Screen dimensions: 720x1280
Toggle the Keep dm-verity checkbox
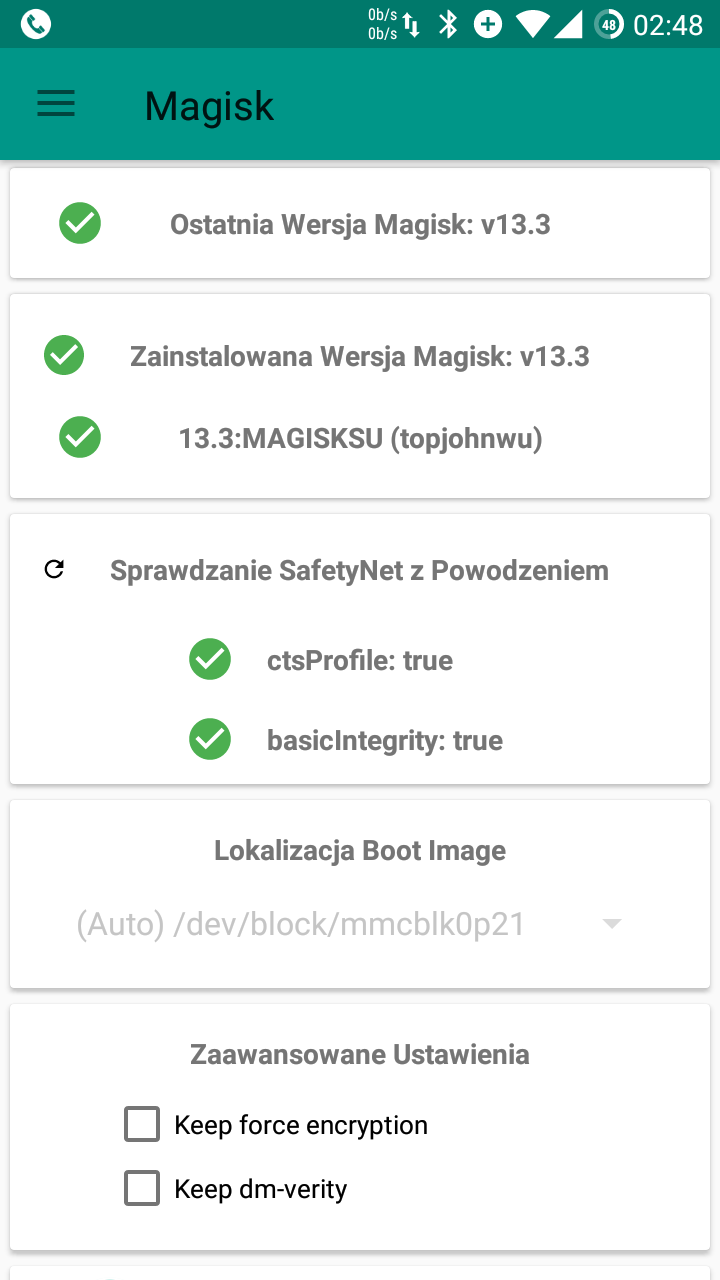[x=142, y=1188]
